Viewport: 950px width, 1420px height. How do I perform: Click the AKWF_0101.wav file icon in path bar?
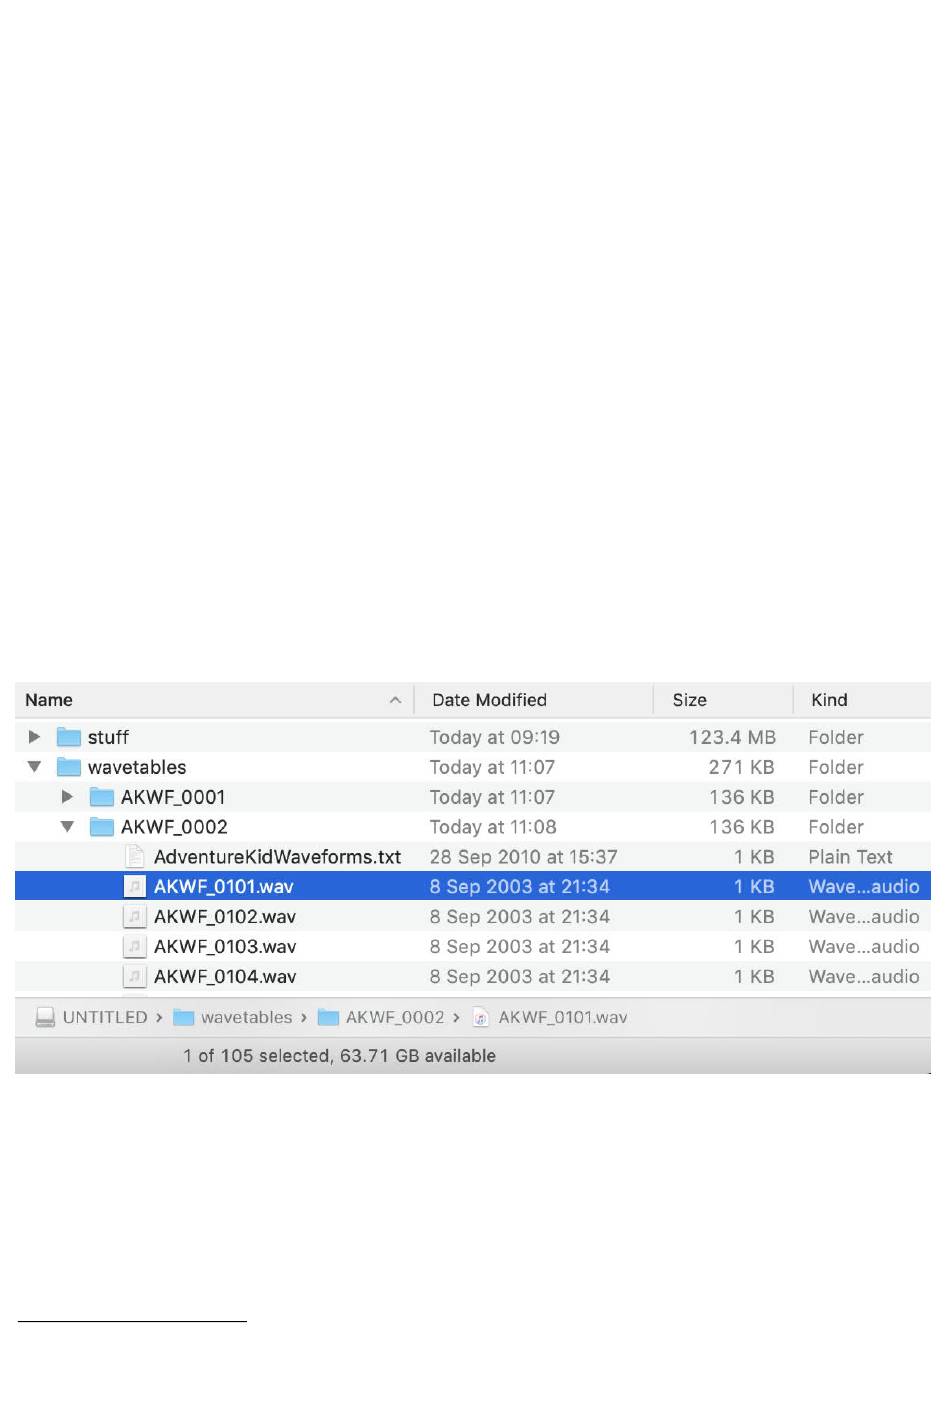pos(481,1017)
